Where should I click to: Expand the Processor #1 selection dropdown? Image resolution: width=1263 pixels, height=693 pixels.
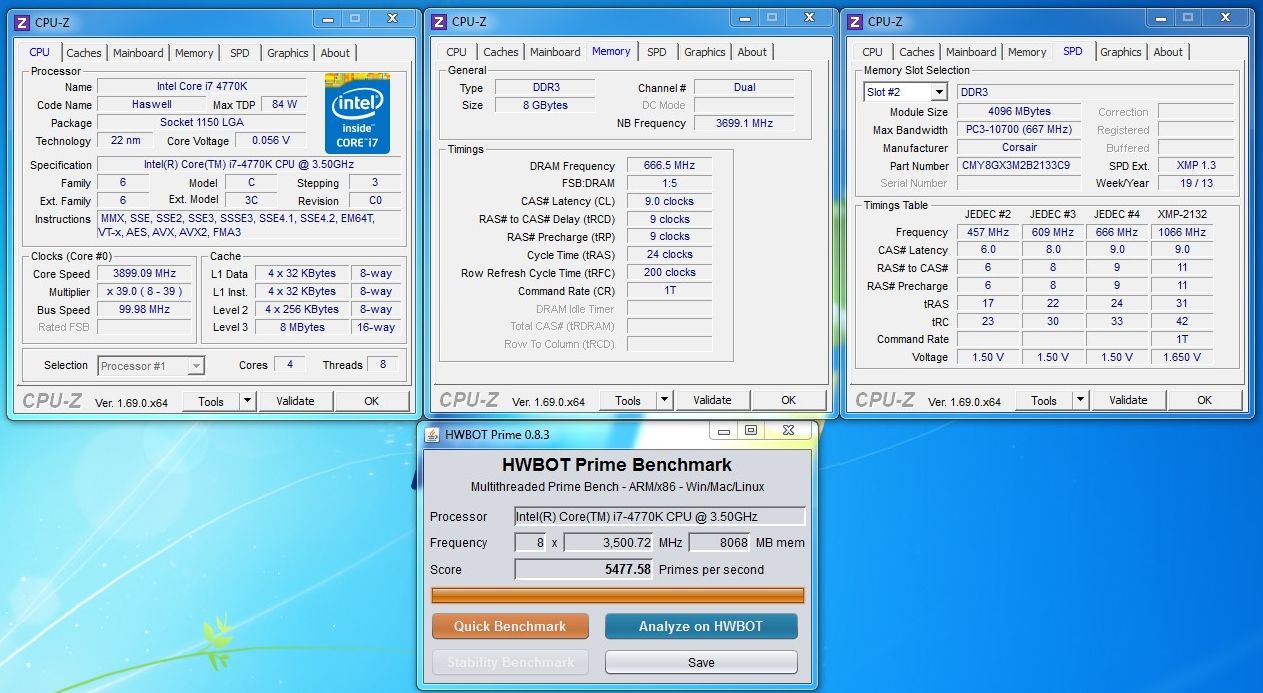point(196,366)
